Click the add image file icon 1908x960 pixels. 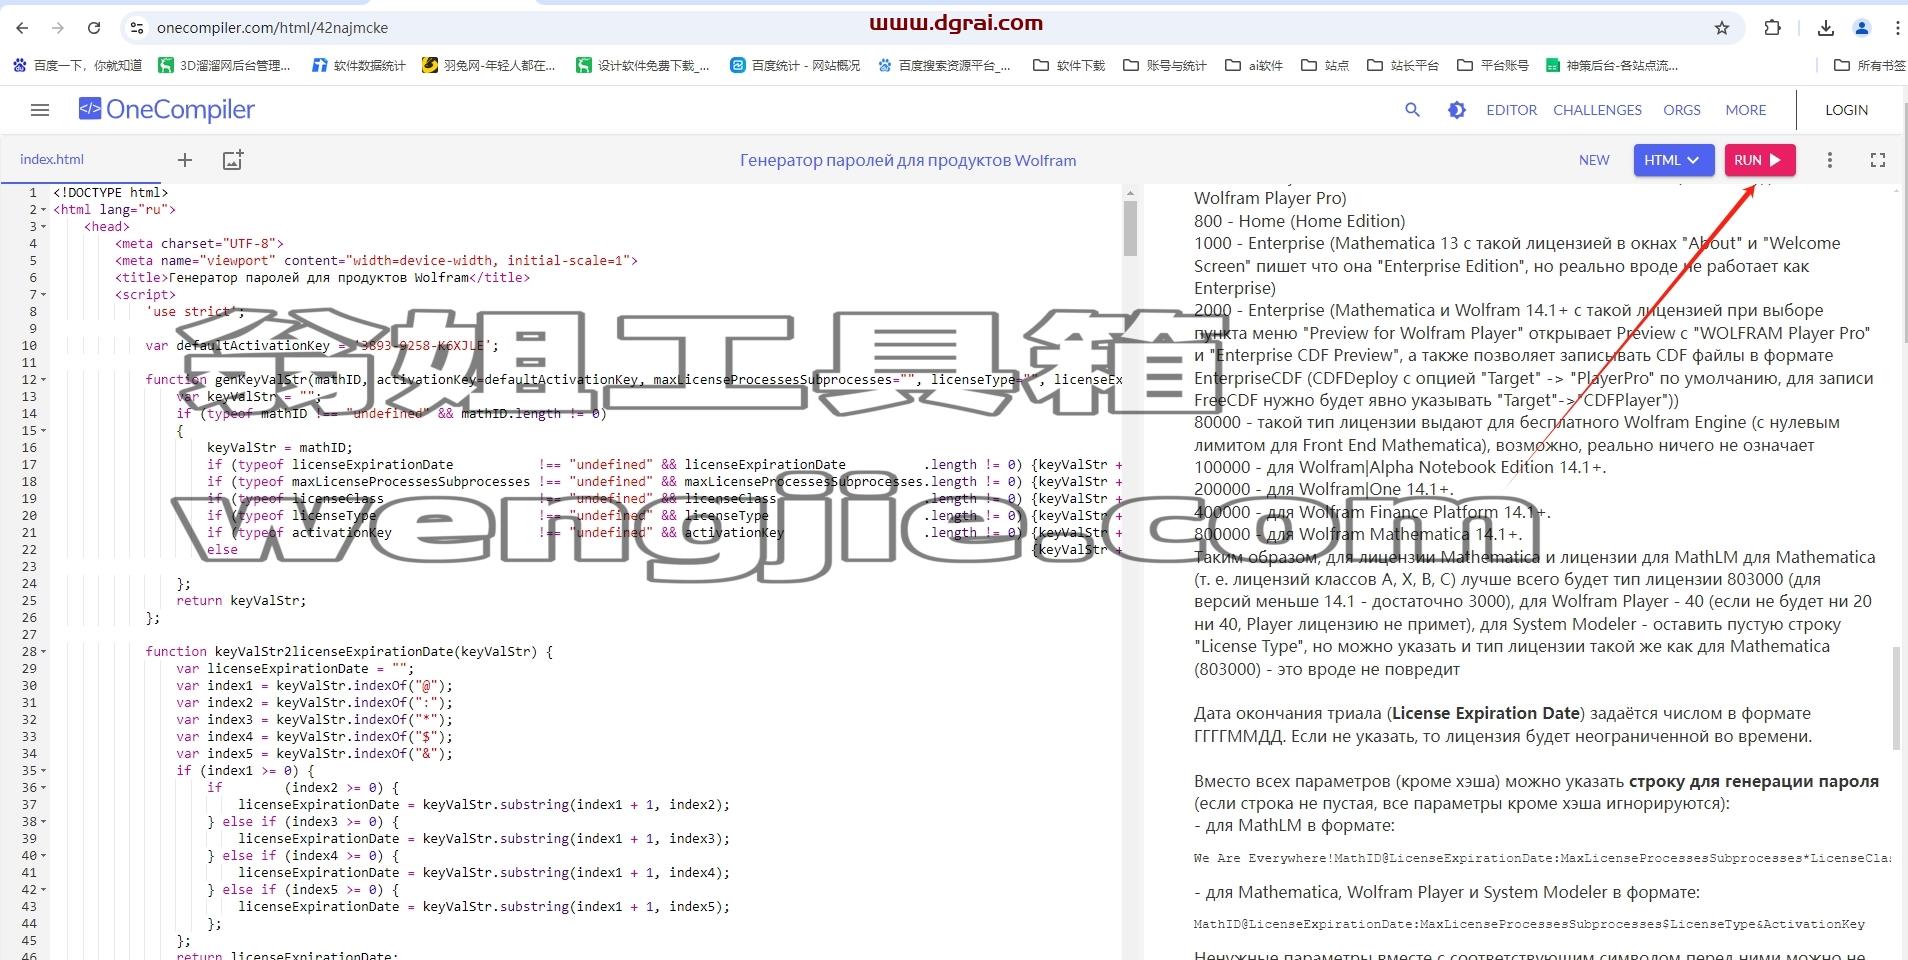pyautogui.click(x=232, y=160)
